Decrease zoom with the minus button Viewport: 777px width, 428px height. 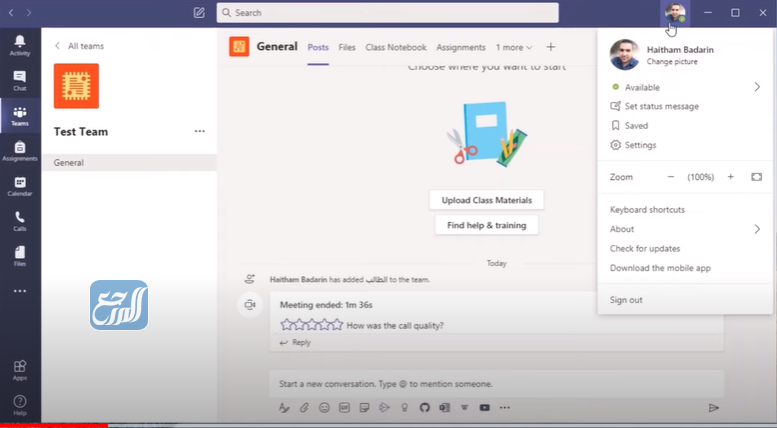click(671, 177)
